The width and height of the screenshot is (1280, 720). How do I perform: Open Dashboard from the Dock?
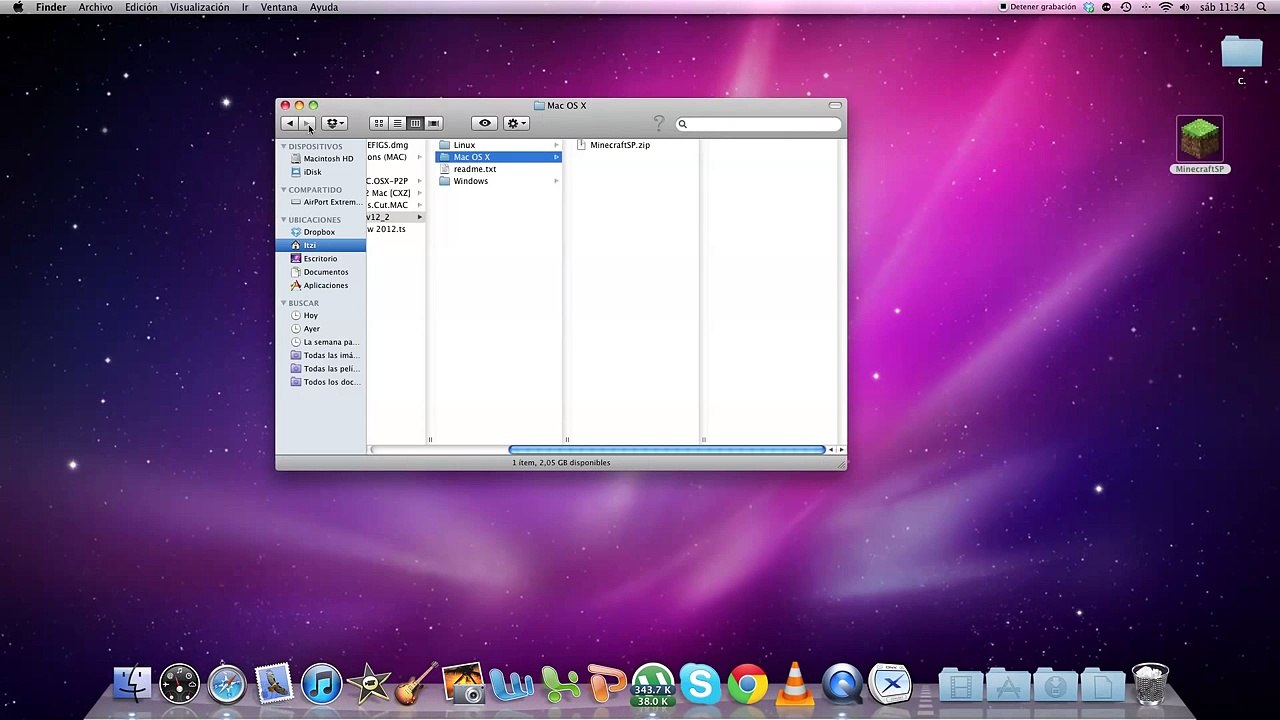(x=180, y=685)
